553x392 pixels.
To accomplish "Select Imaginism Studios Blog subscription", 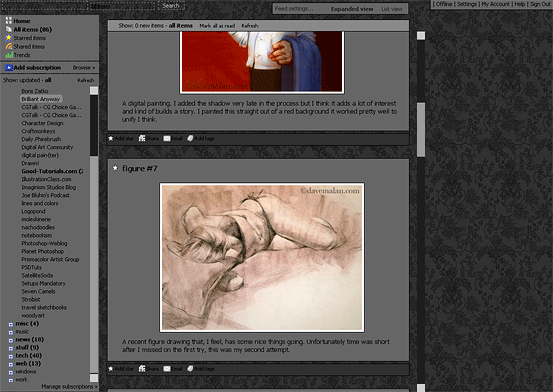I will [49, 187].
